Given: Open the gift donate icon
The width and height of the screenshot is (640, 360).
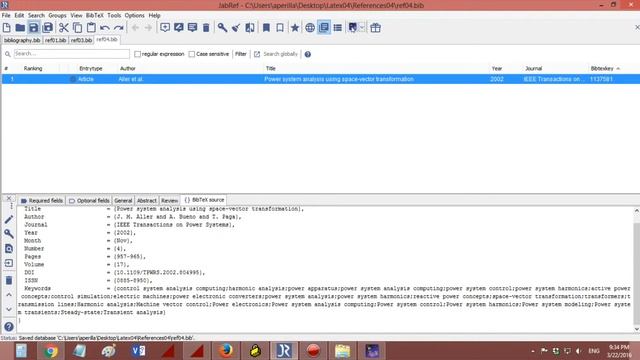Looking at the screenshot, I should [376, 28].
